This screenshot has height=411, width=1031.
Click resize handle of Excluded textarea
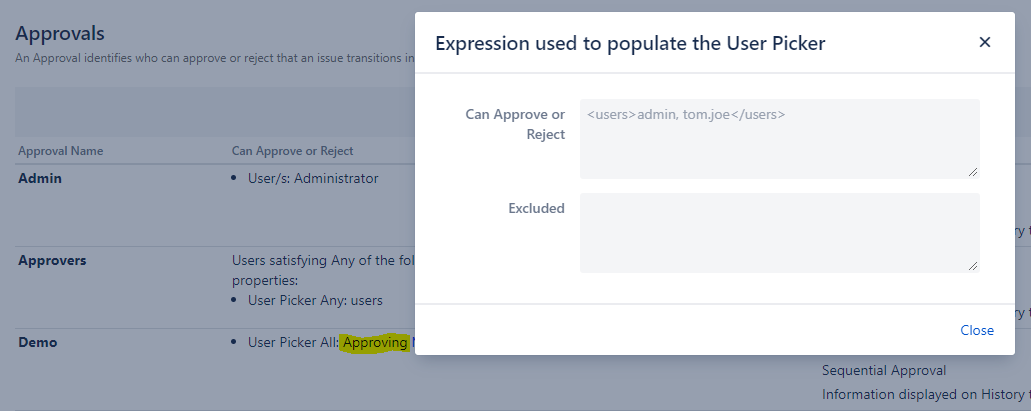coord(973,266)
